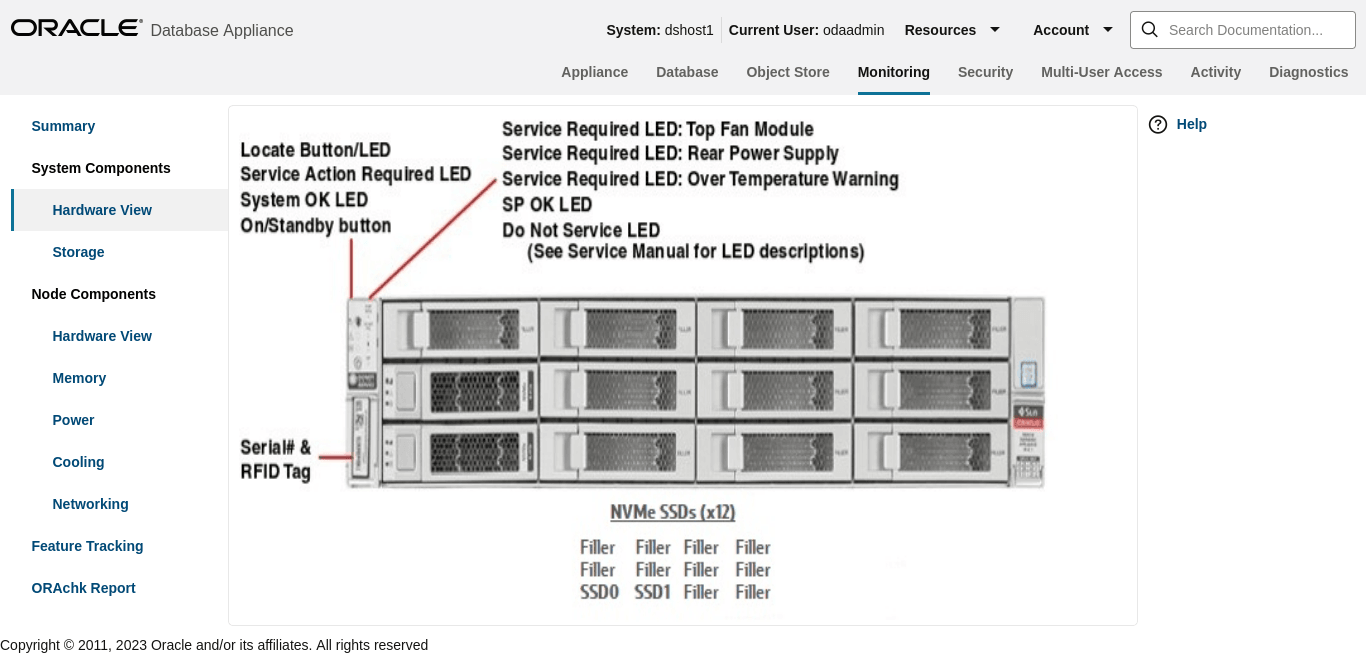Go to Feature Tracking
1366x654 pixels.
tap(87, 546)
